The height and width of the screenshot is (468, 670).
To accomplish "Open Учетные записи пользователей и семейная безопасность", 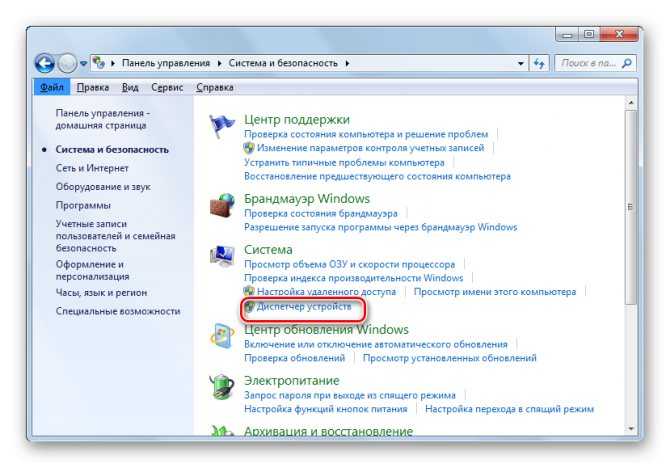I will click(115, 236).
